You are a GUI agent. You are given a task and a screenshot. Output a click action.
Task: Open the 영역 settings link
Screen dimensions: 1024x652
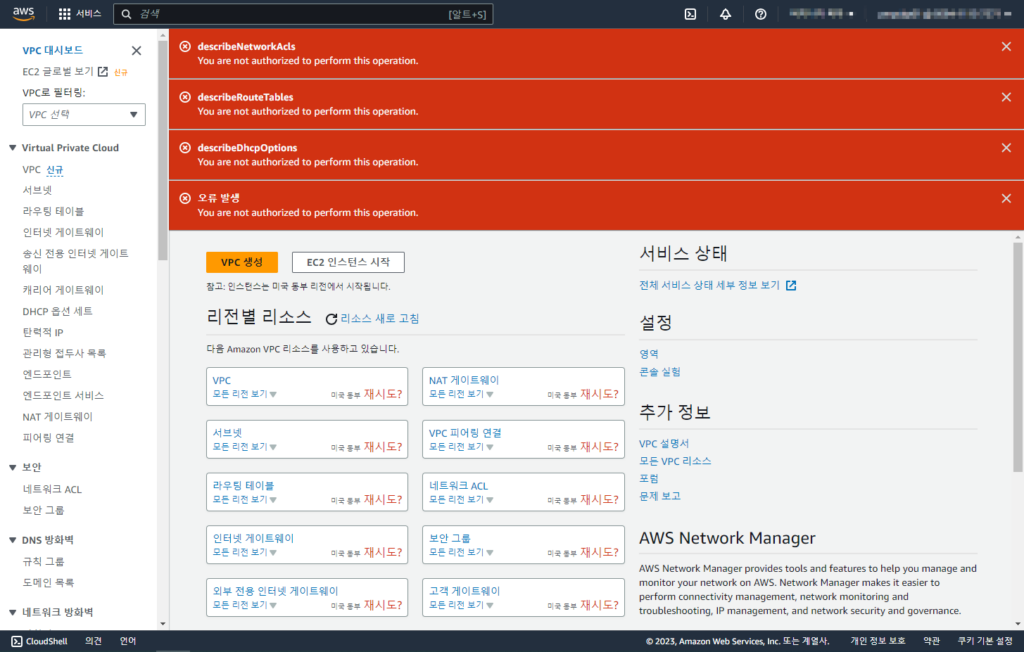648,353
